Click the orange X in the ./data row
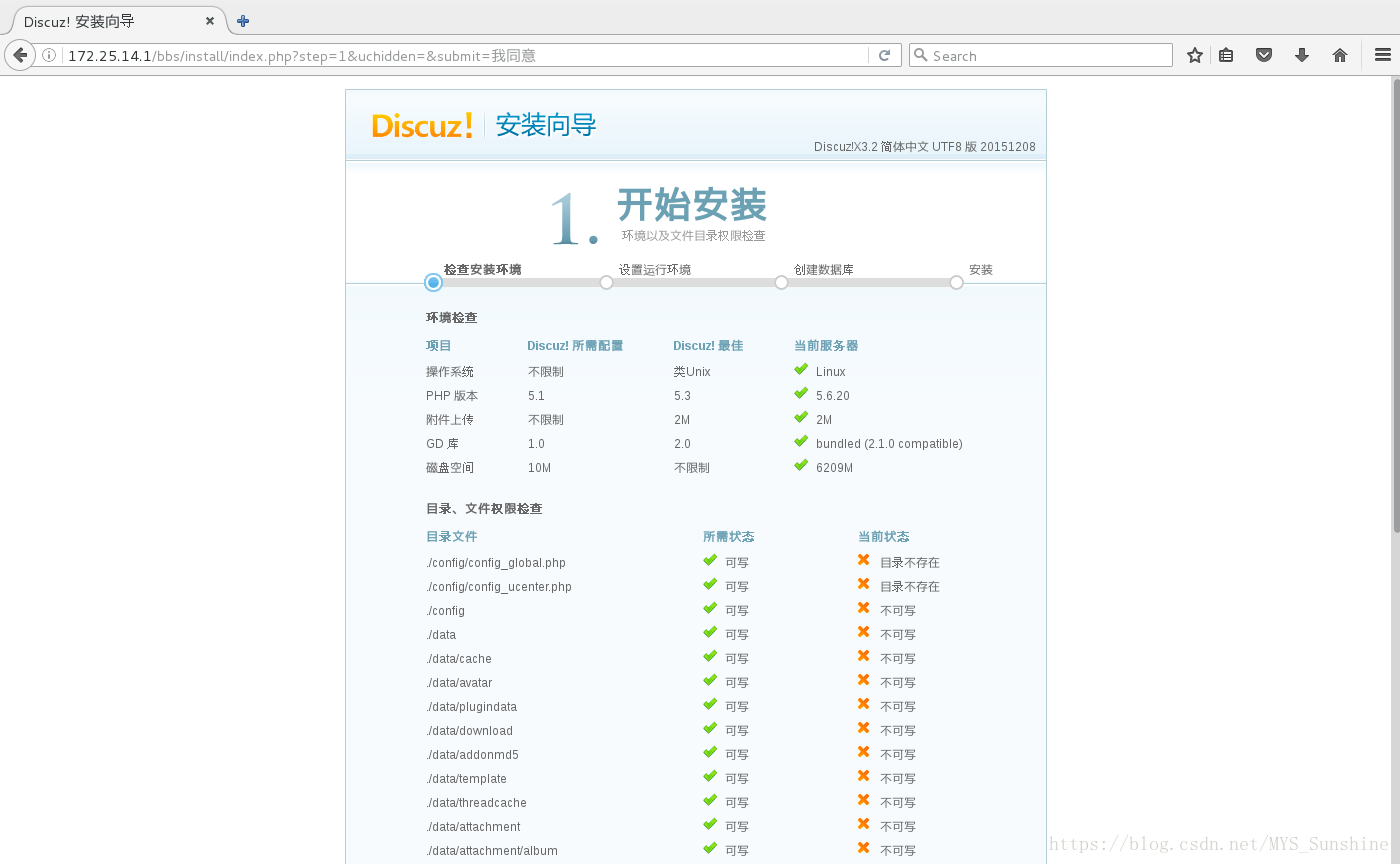The width and height of the screenshot is (1400, 864). (x=863, y=632)
